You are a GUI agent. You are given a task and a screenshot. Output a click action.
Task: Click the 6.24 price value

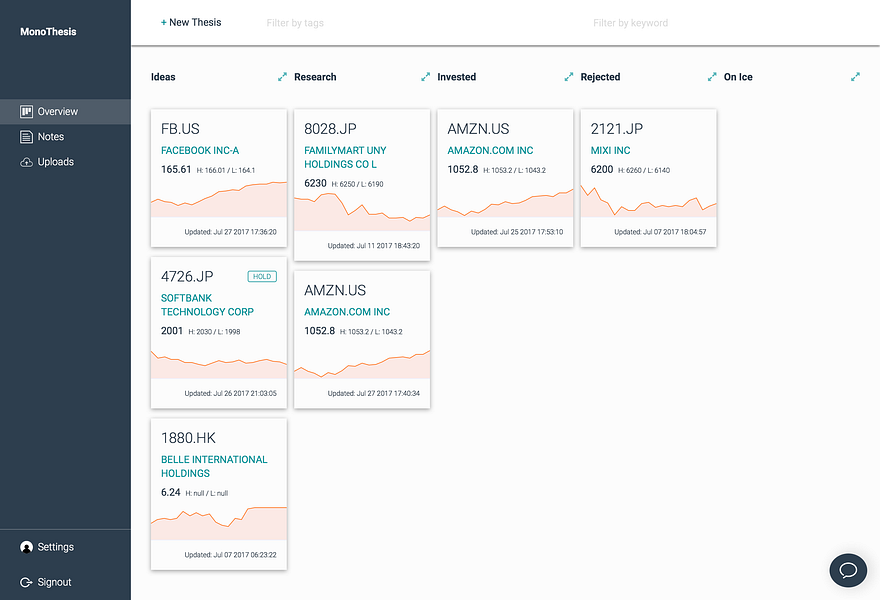point(171,493)
